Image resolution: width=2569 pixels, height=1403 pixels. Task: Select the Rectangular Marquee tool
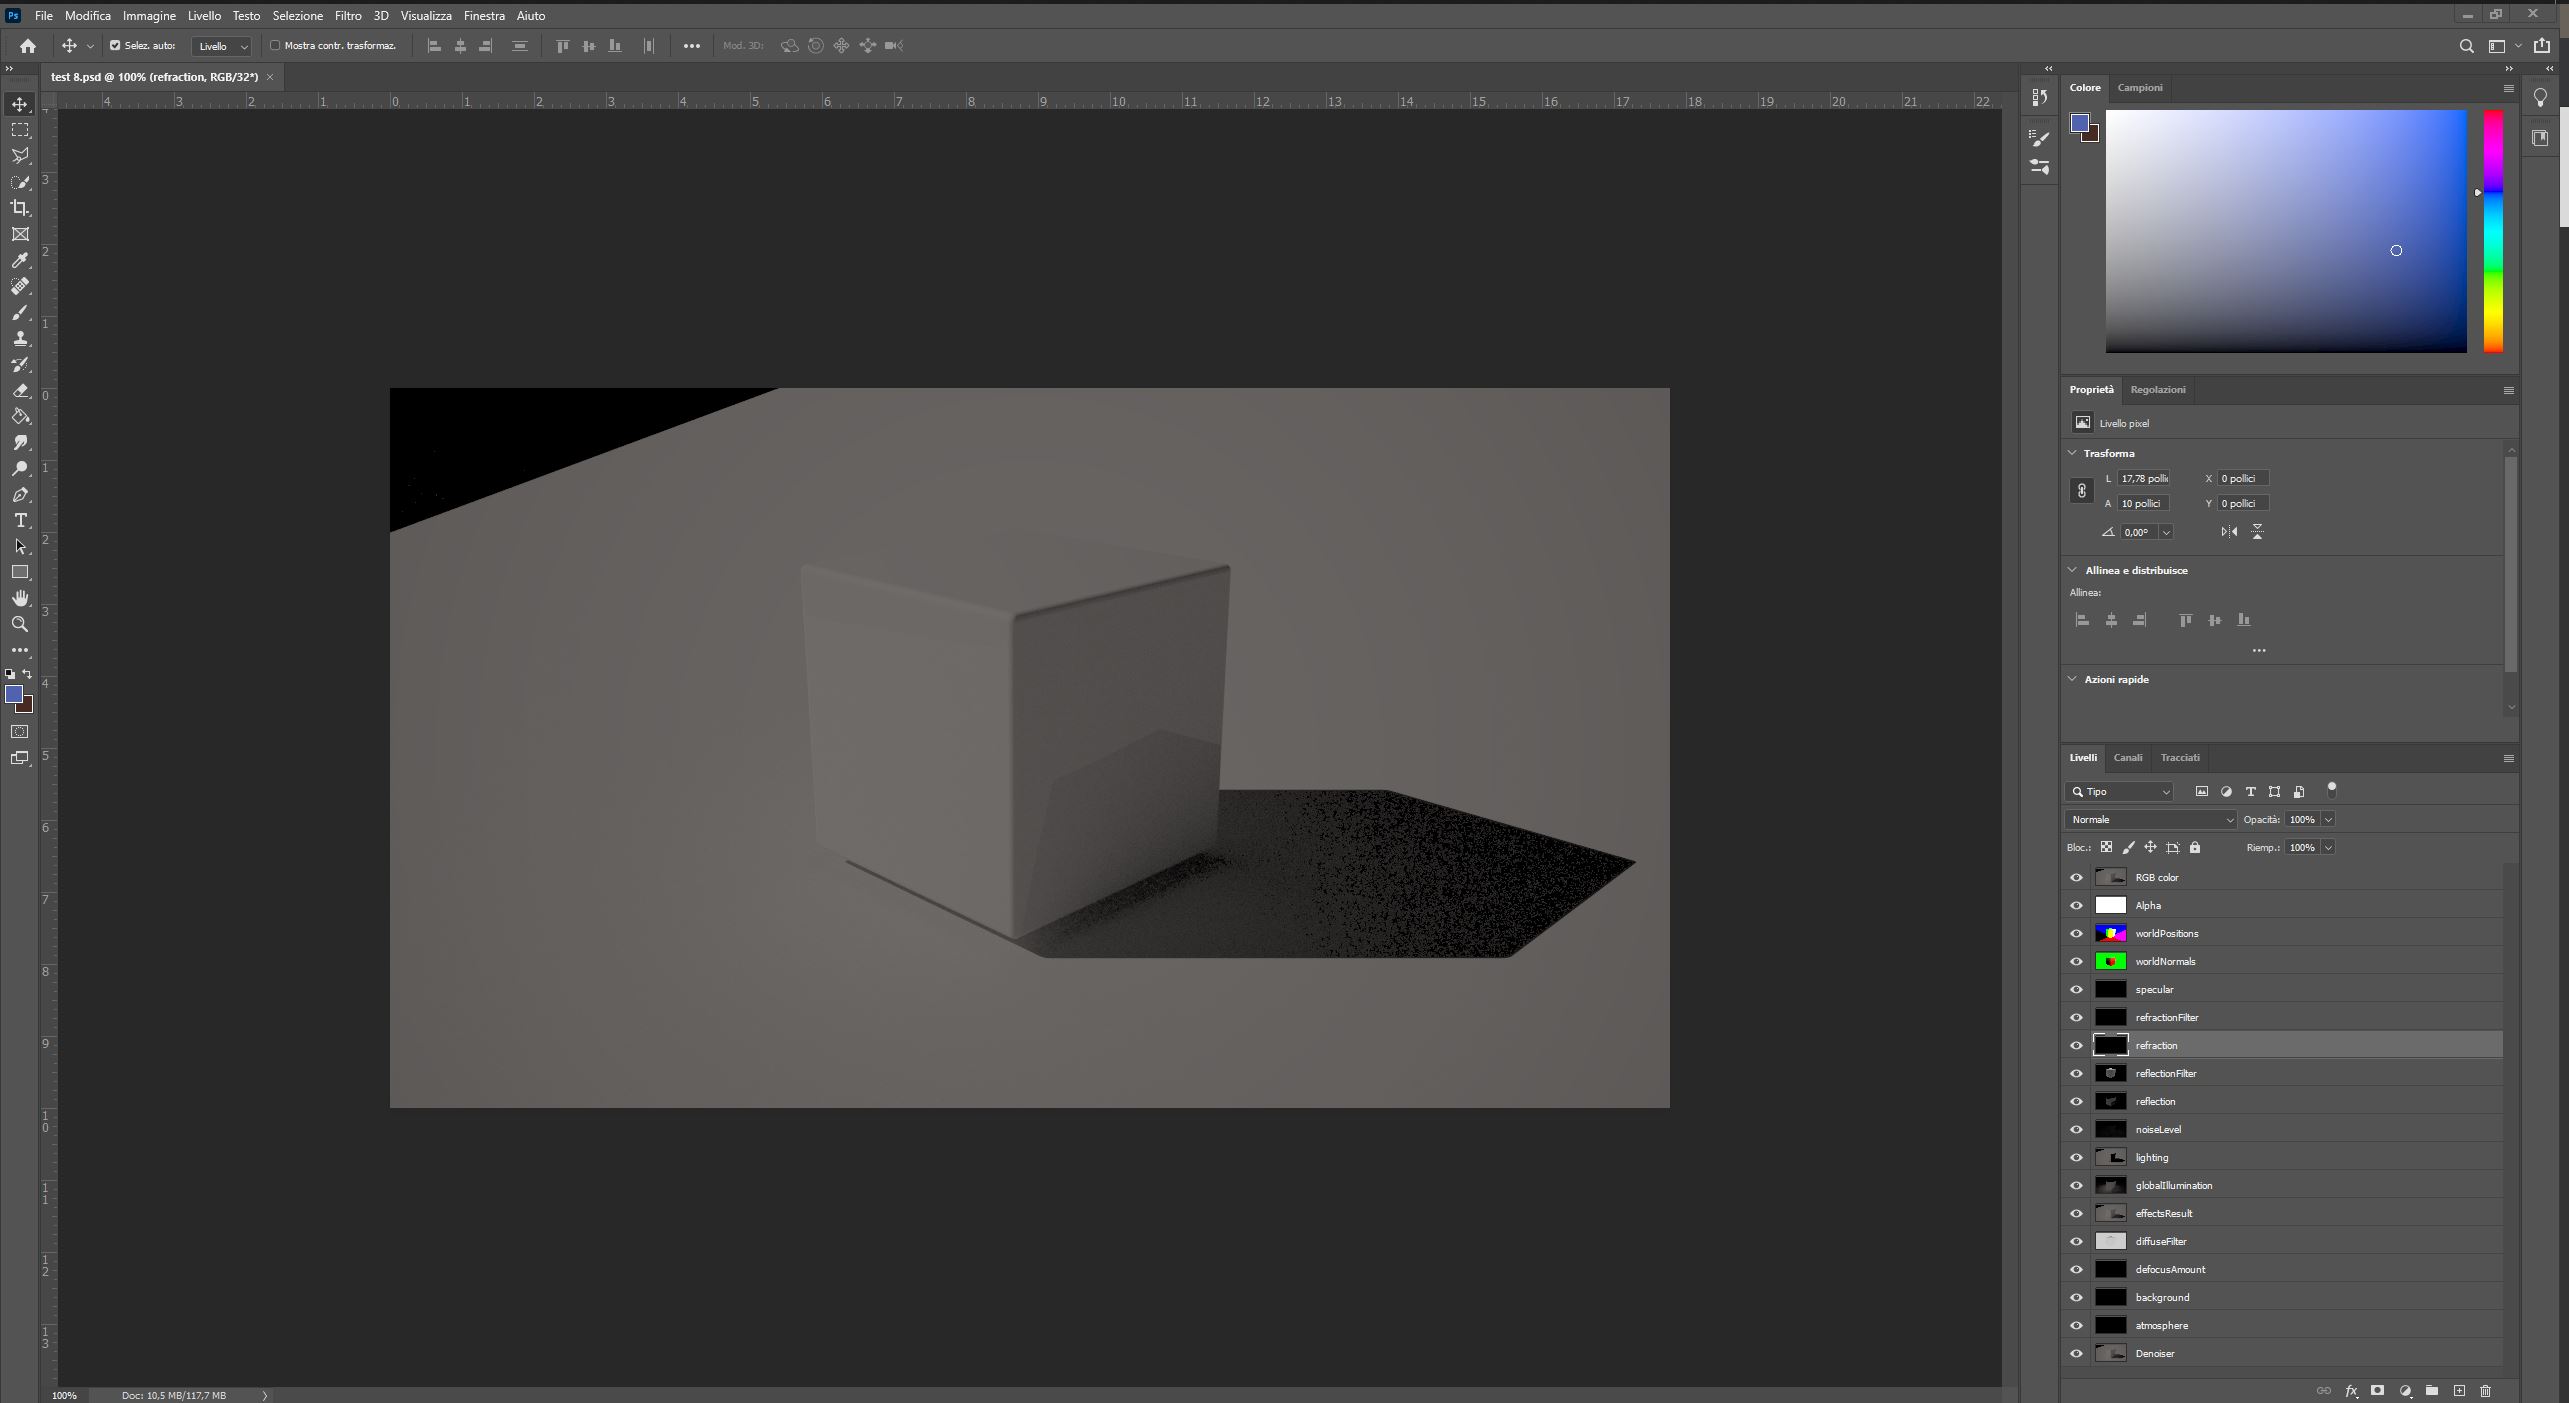[20, 130]
